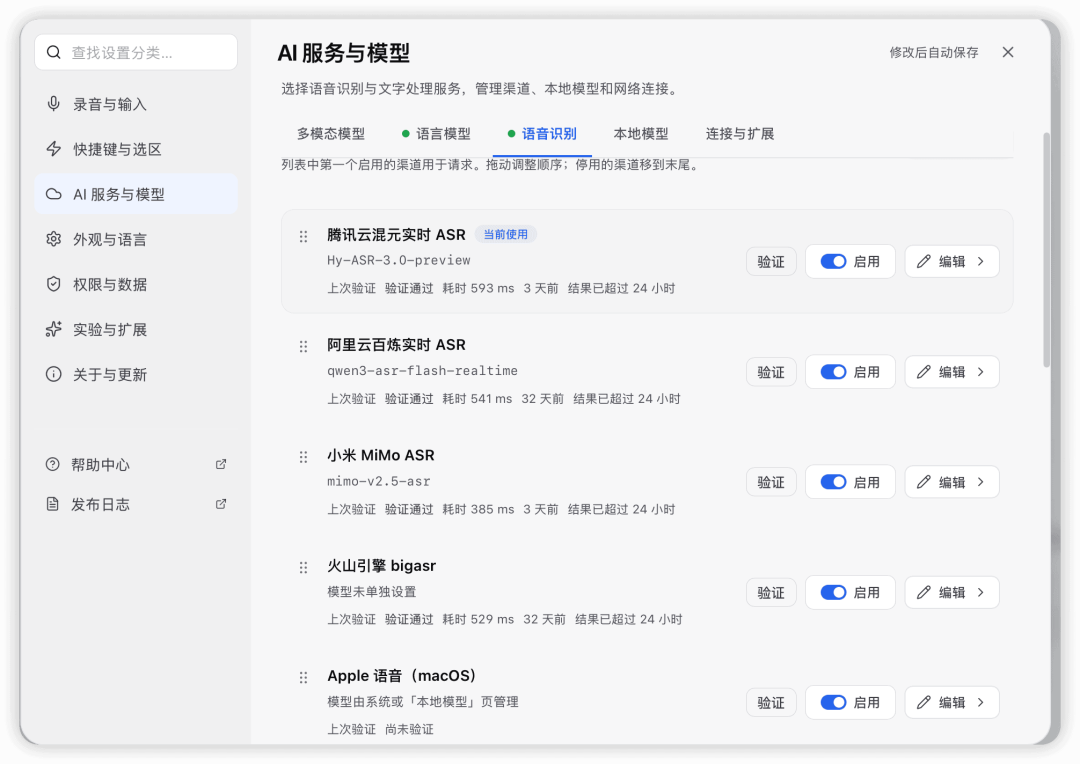Viewport: 1080px width, 764px height.
Task: Close the settings window with X
Action: pyautogui.click(x=1008, y=52)
